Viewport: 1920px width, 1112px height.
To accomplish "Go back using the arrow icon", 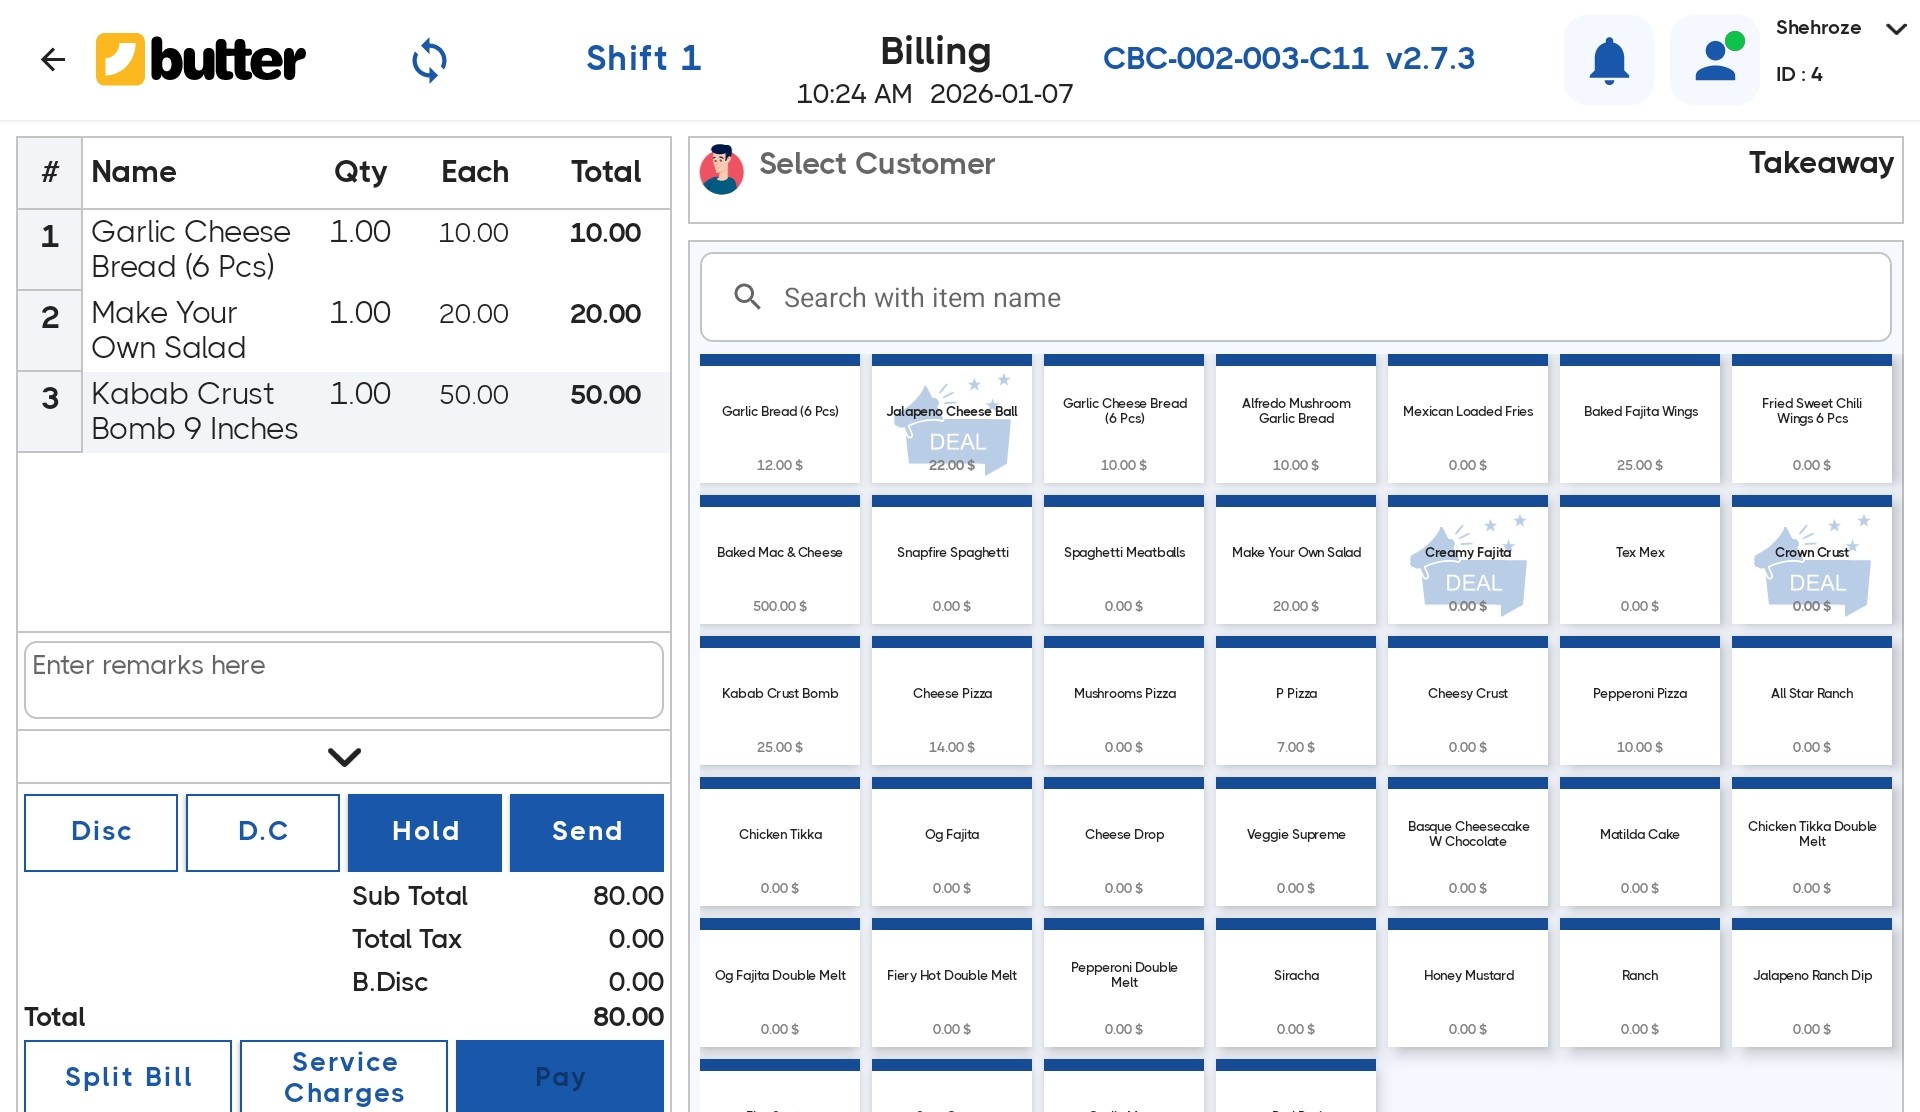I will (x=53, y=60).
